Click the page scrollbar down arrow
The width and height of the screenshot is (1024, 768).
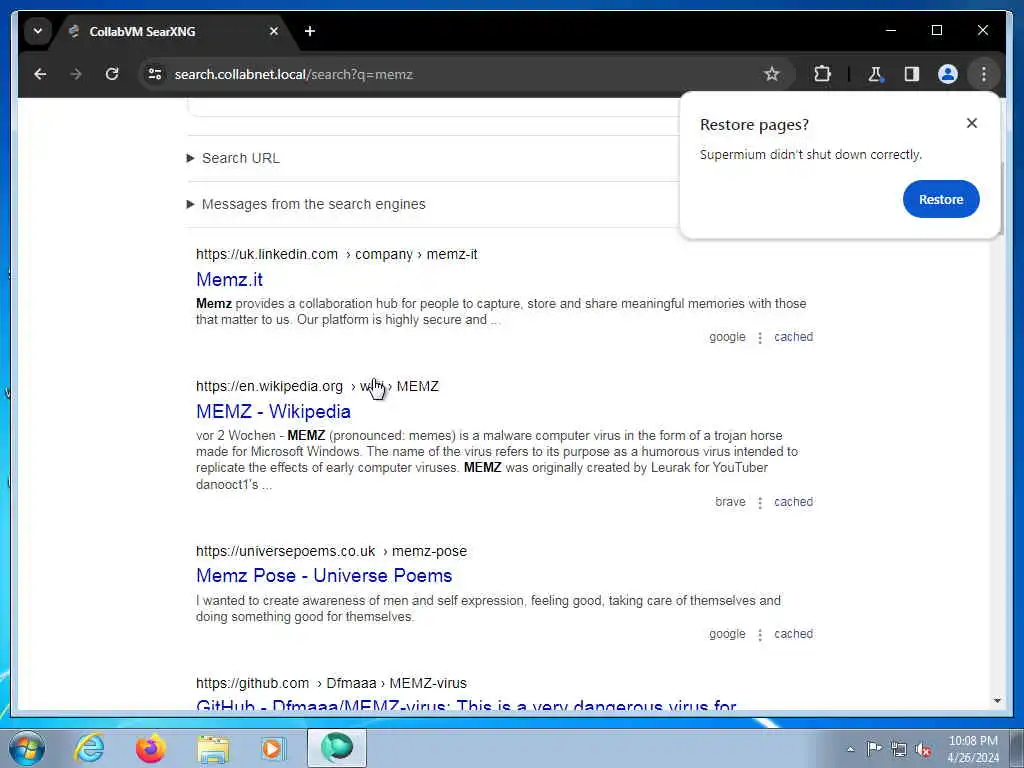click(x=997, y=701)
